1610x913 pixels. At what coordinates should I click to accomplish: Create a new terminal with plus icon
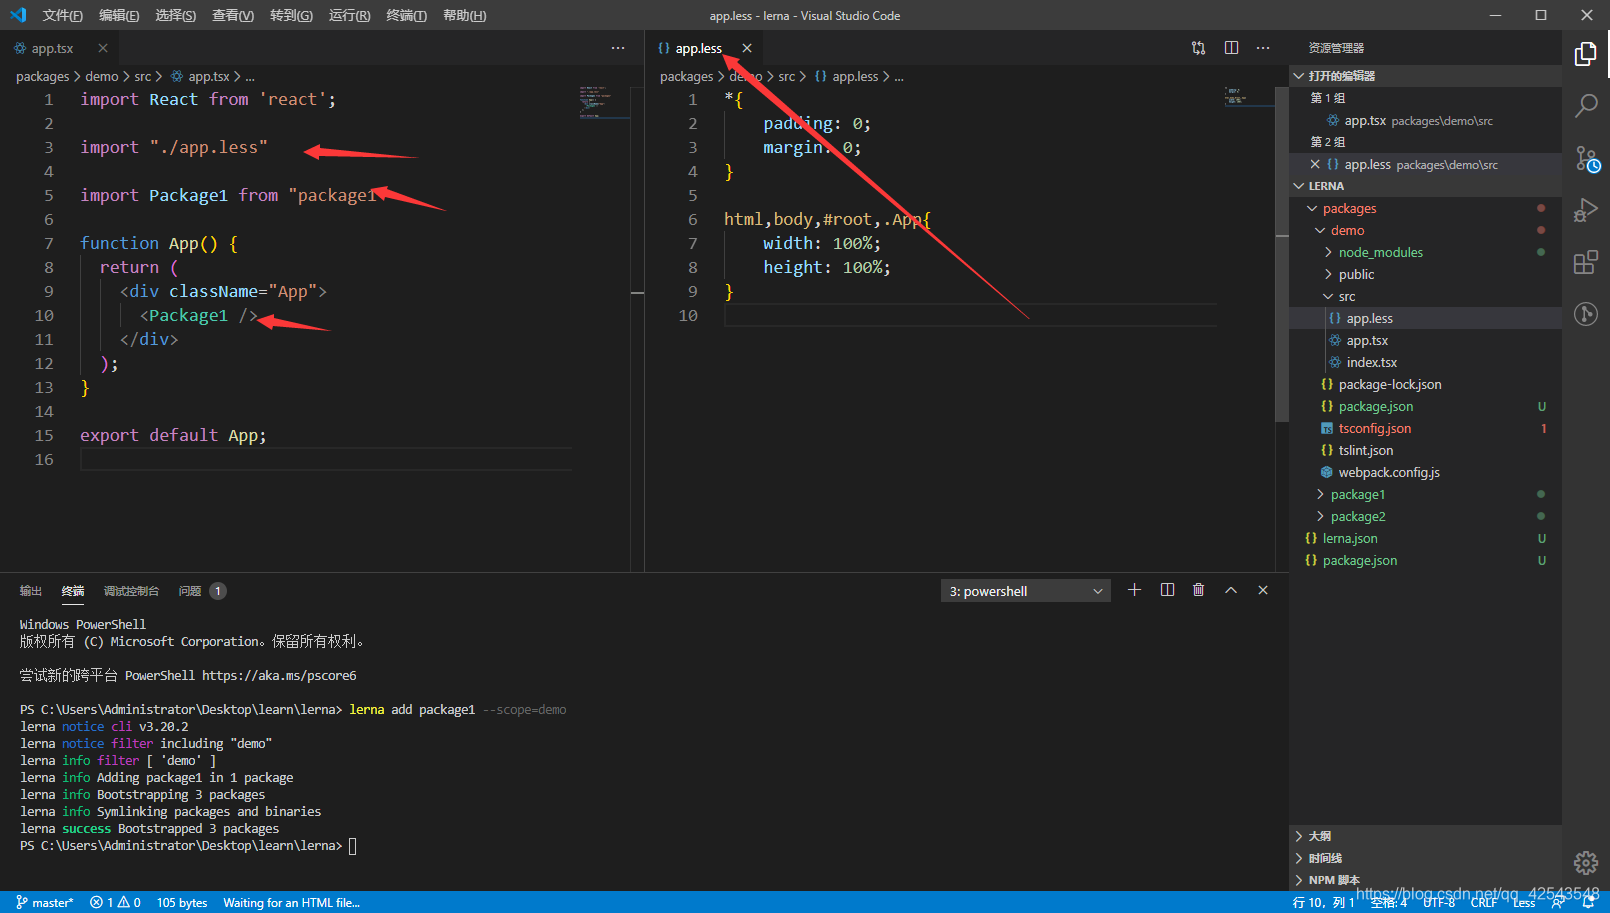coord(1134,590)
